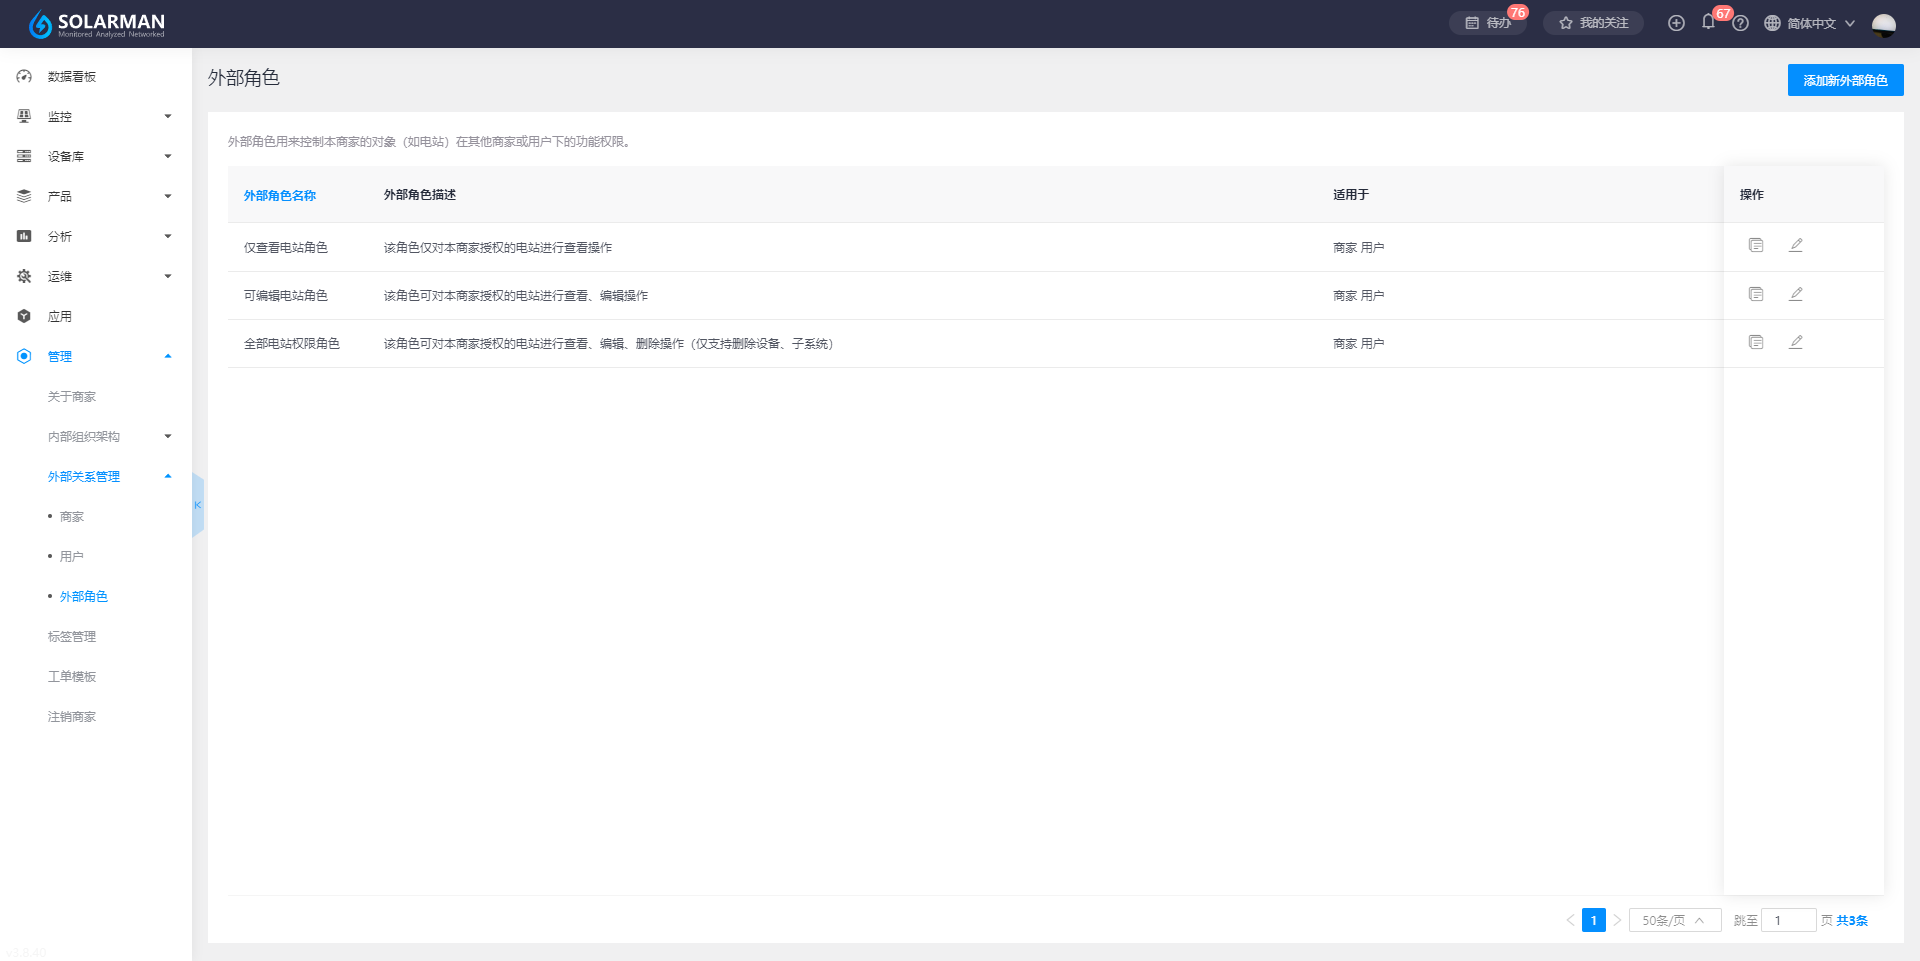Expand the 内部组织架构 submenu
The image size is (1920, 961).
(x=108, y=436)
